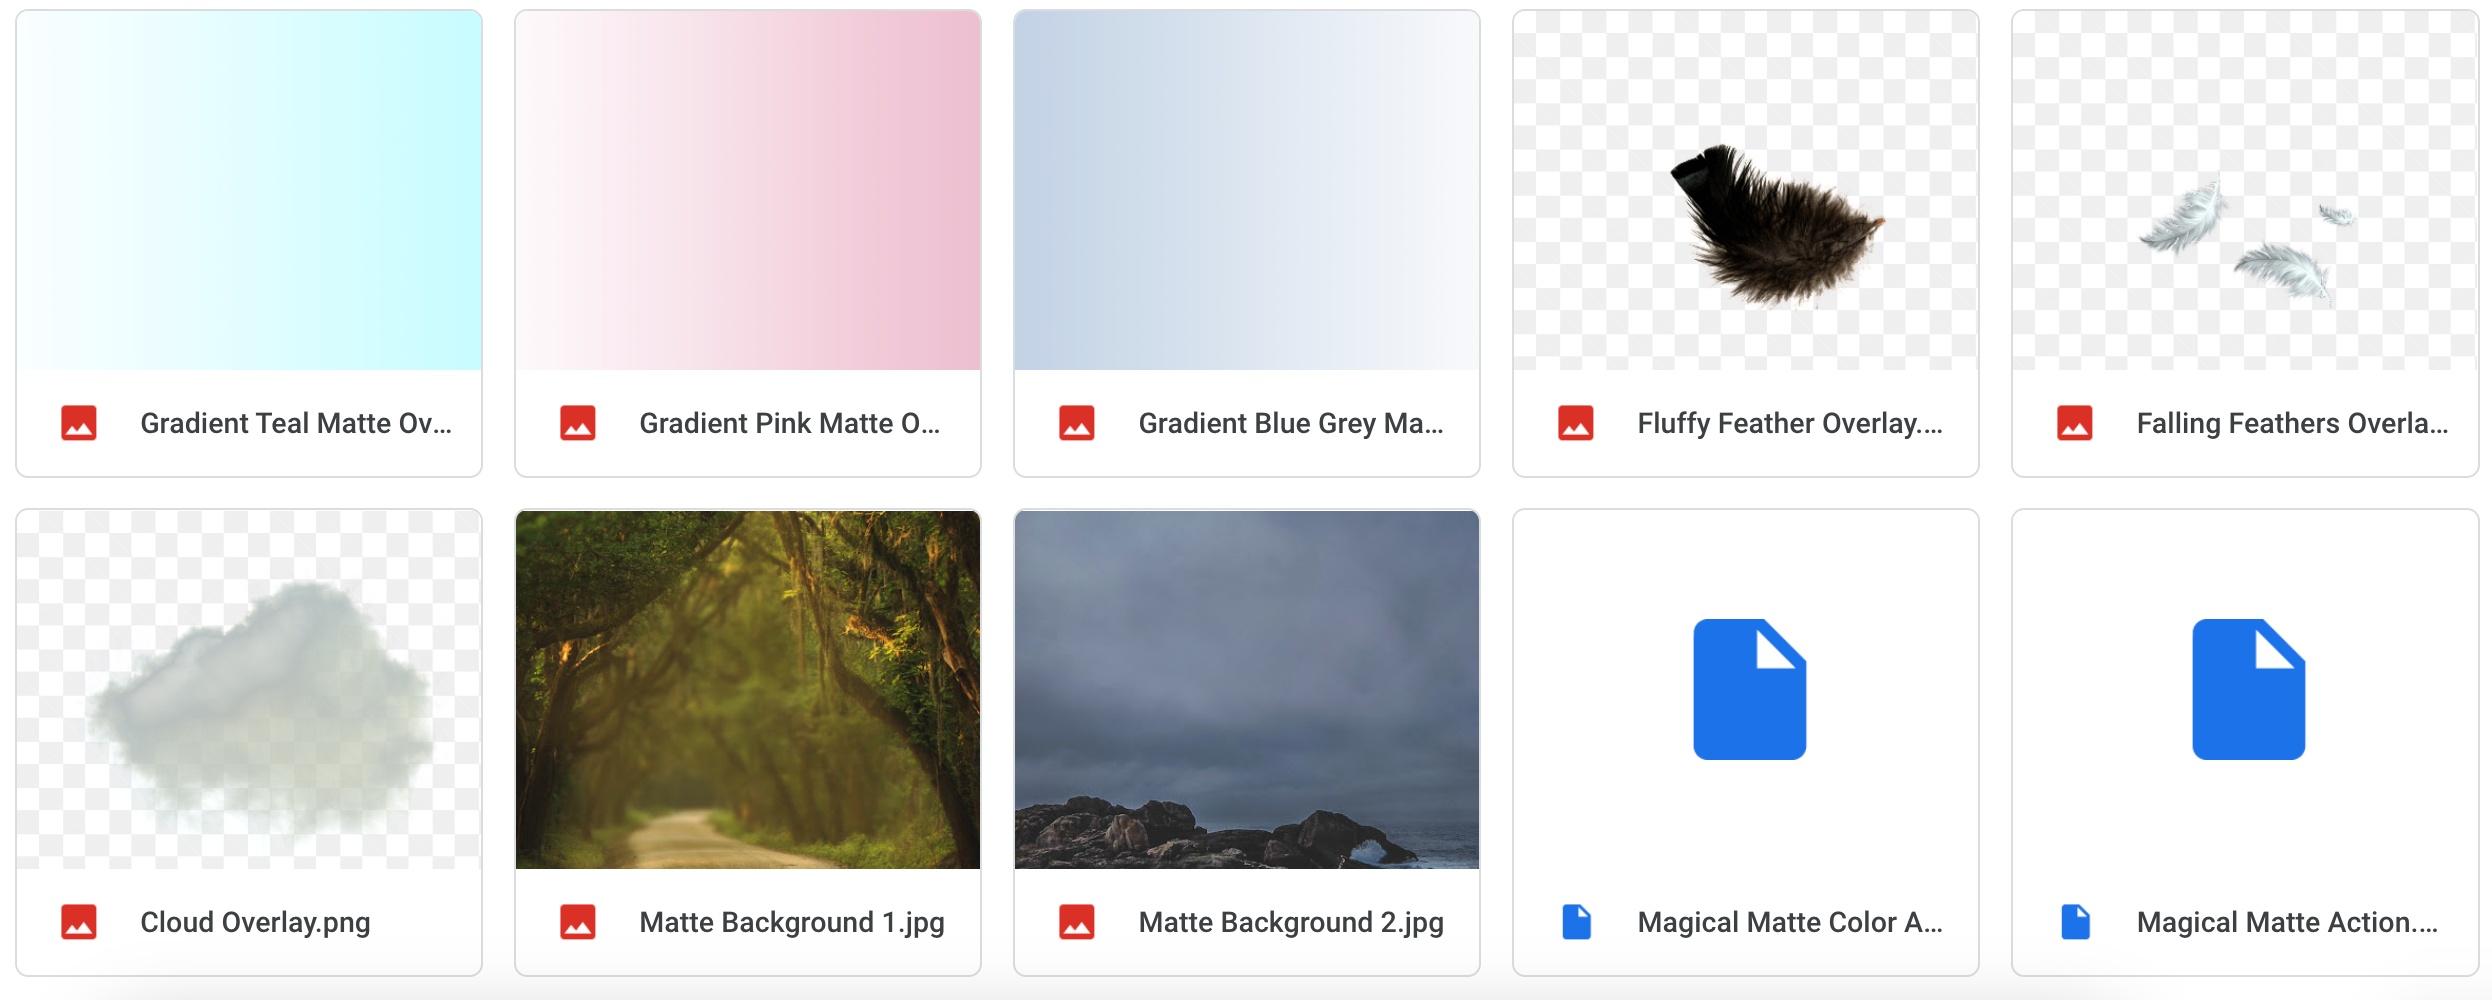The width and height of the screenshot is (2492, 1000).
Task: Click the image icon beside Gradient Teal Matte
Action: (x=79, y=423)
